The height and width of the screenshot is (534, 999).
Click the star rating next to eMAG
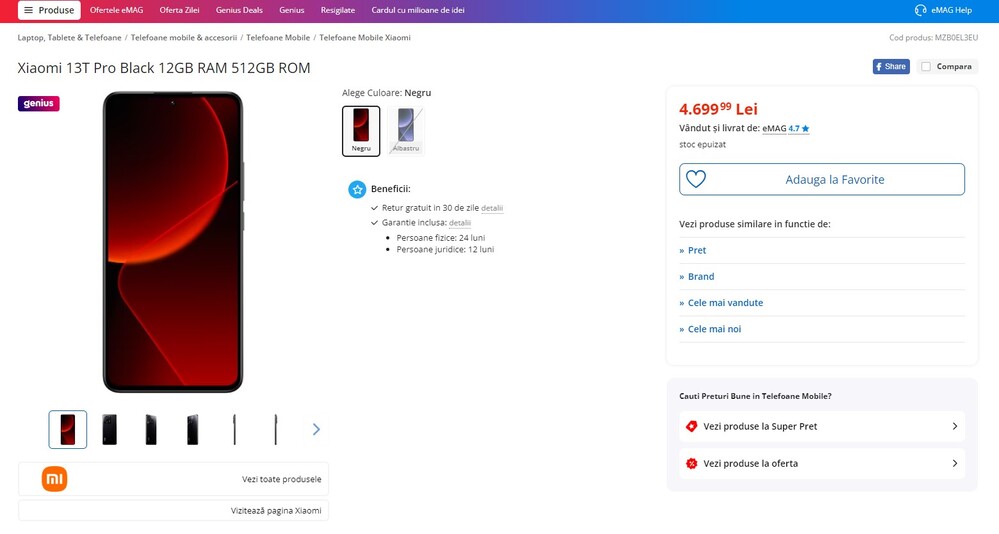point(805,128)
